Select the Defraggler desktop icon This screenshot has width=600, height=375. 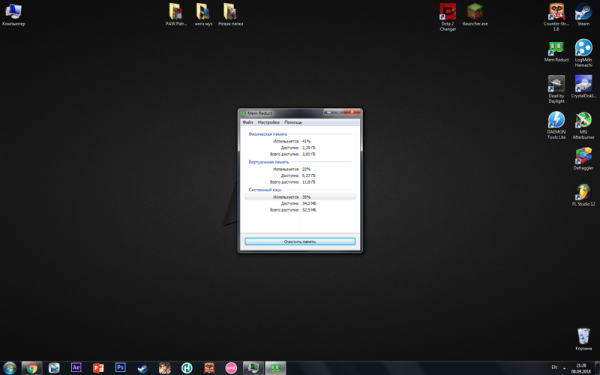583,159
